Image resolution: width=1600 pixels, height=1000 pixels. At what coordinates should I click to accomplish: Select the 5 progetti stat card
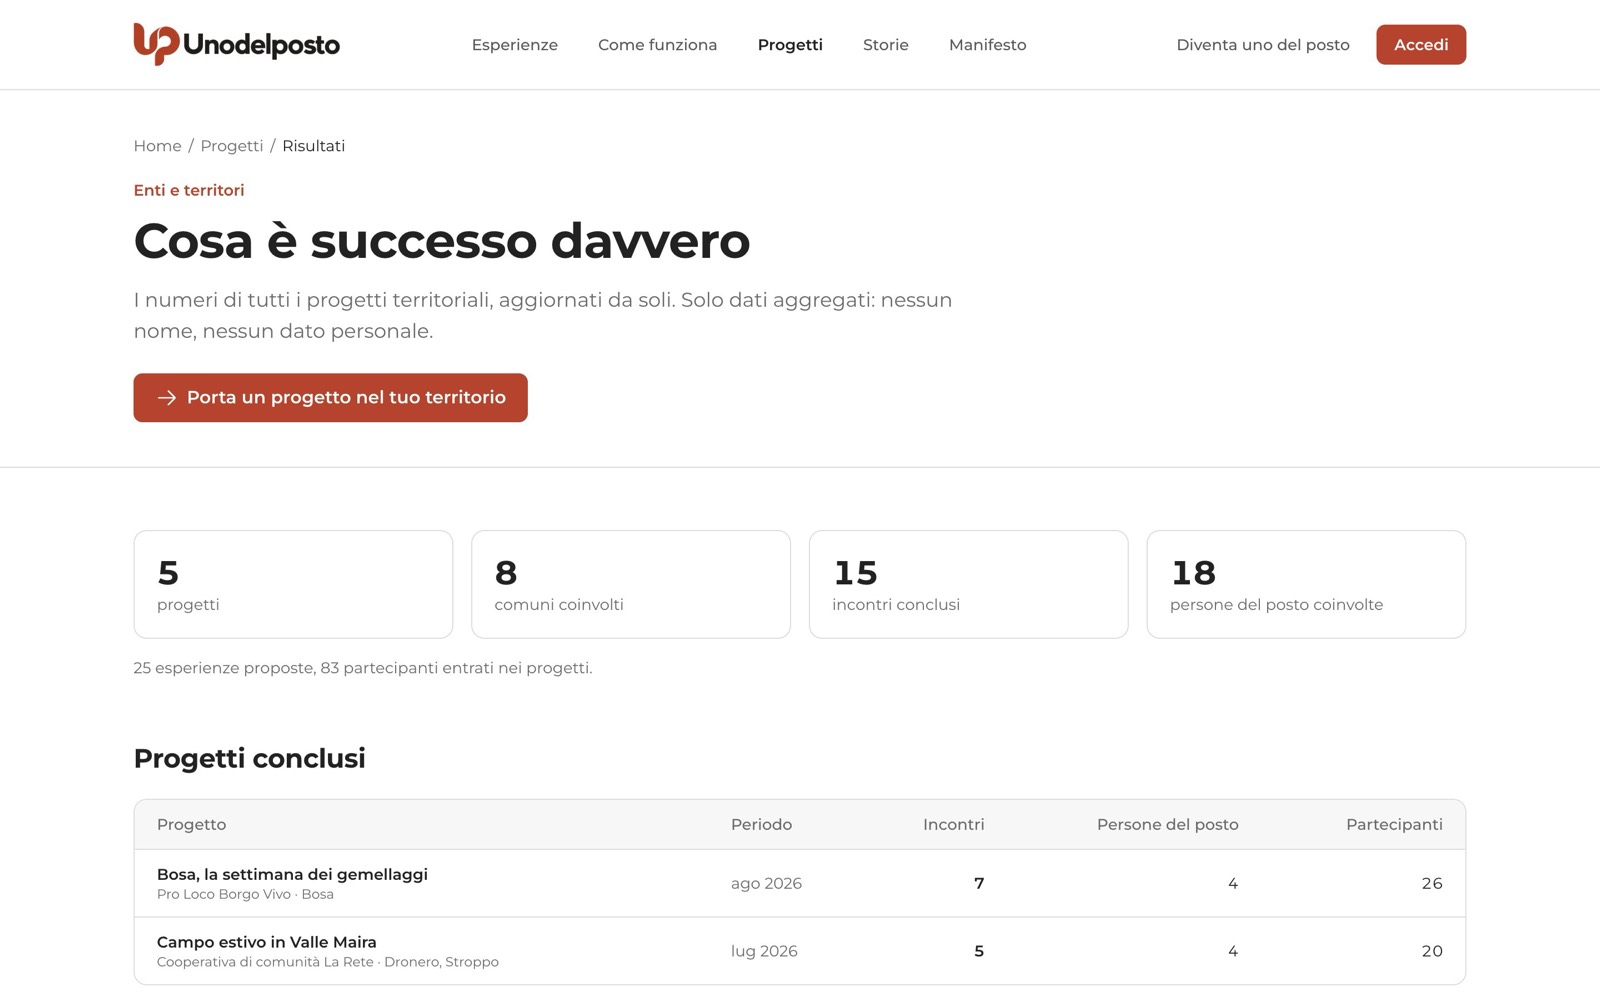tap(293, 584)
